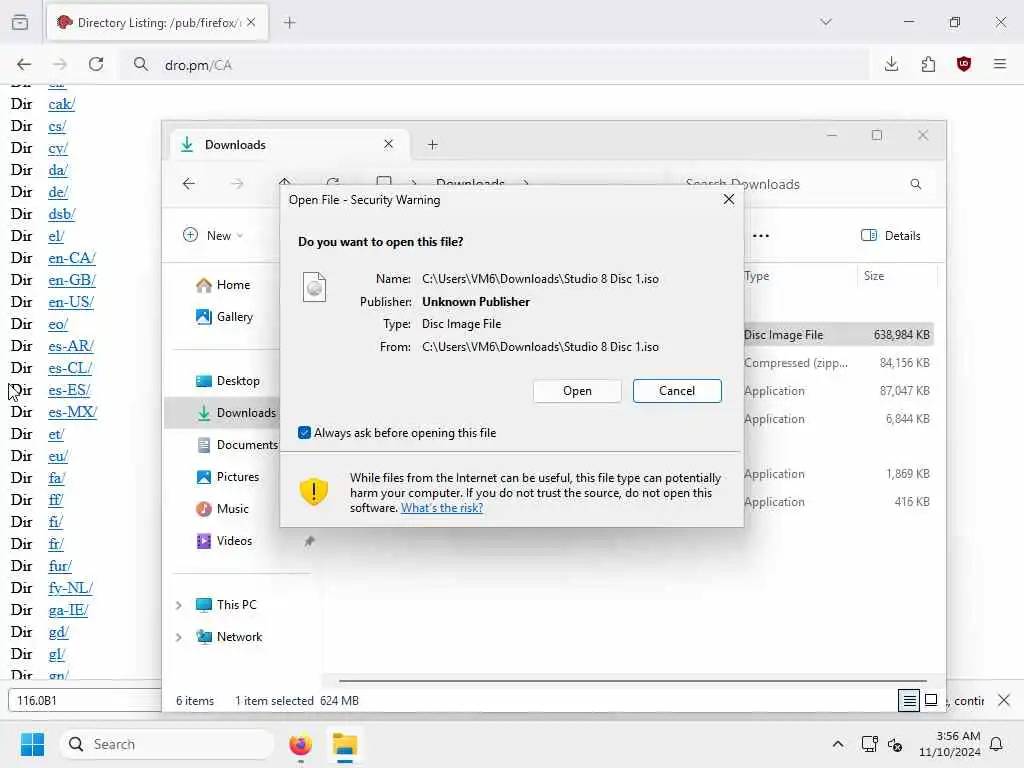The width and height of the screenshot is (1024, 768).
Task: Select the Disc Image File row
Action: tap(838, 334)
